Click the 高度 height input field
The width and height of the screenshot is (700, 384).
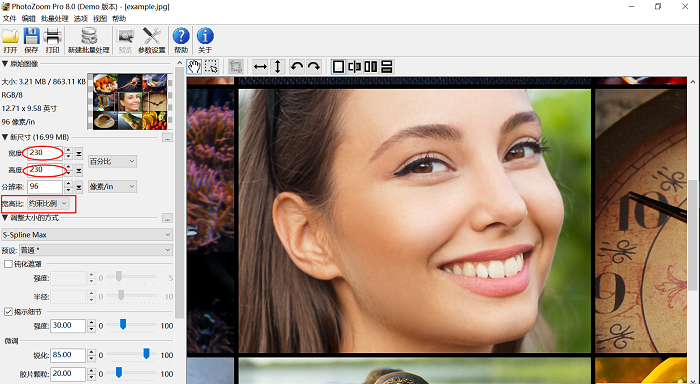pyautogui.click(x=45, y=170)
